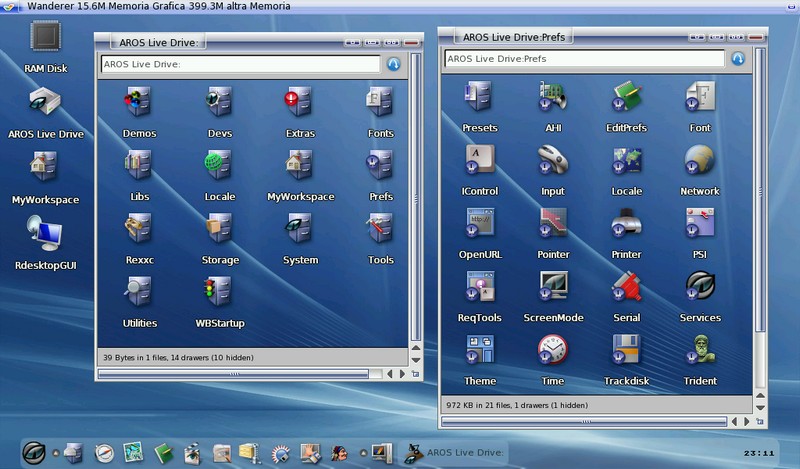Image resolution: width=800 pixels, height=469 pixels.
Task: Open the Locale icon in Prefs window
Action: coord(627,159)
